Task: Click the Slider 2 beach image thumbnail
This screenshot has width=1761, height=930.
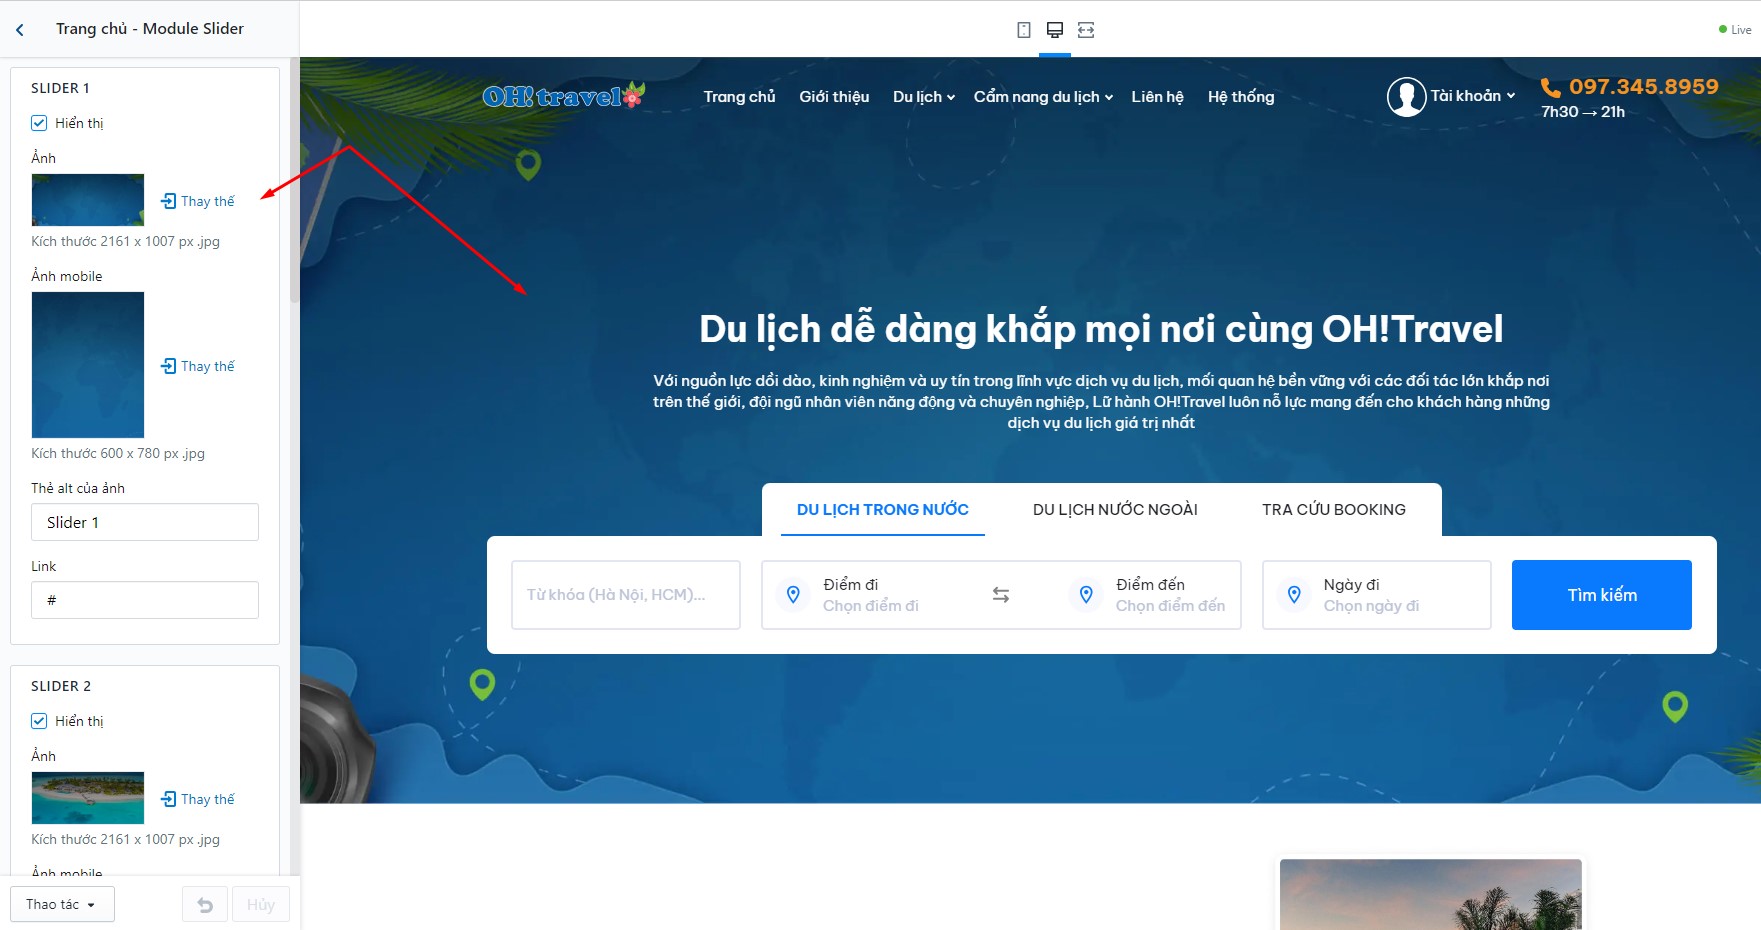Action: 88,798
